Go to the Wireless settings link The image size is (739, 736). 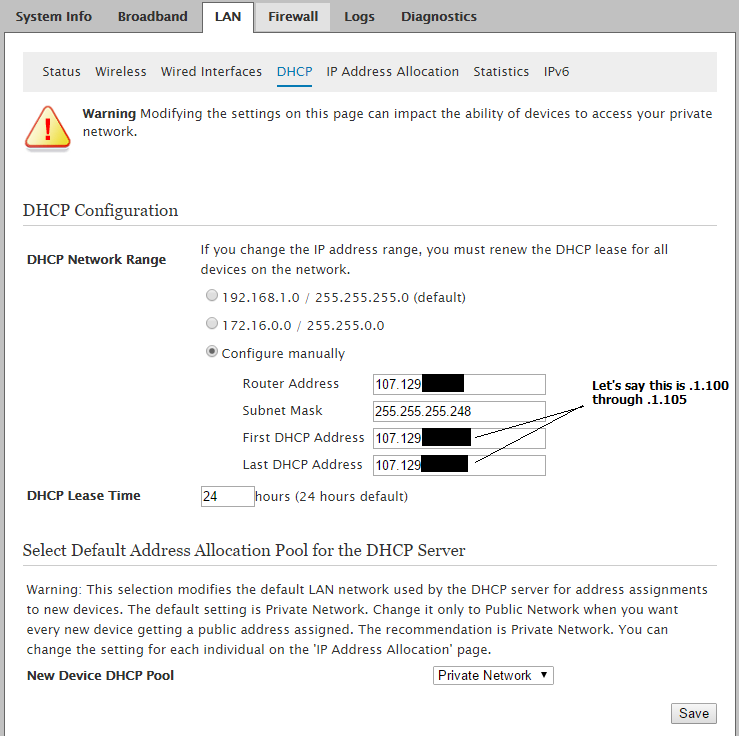click(x=121, y=72)
